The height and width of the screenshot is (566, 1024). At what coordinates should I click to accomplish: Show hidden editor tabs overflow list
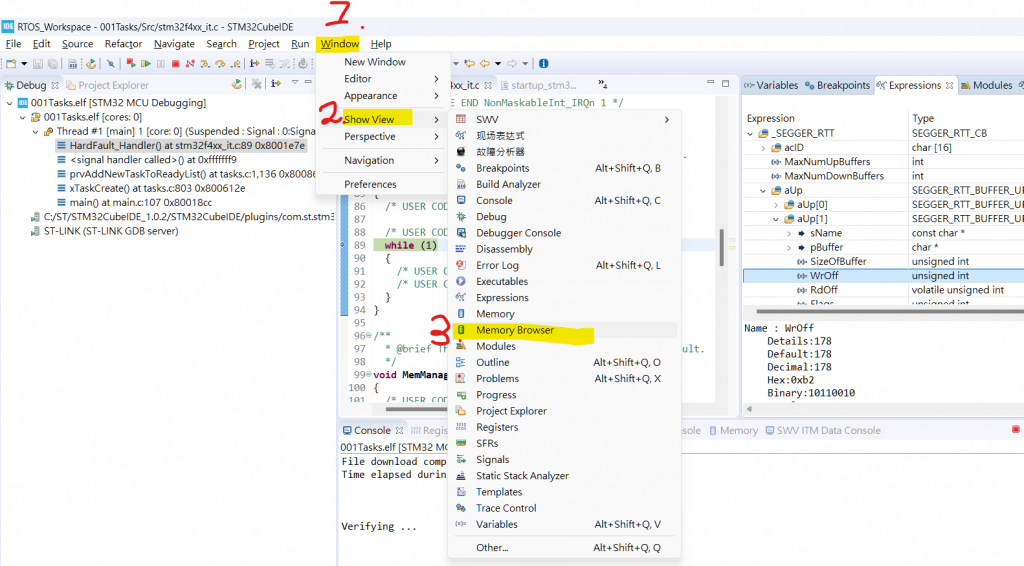tap(603, 84)
